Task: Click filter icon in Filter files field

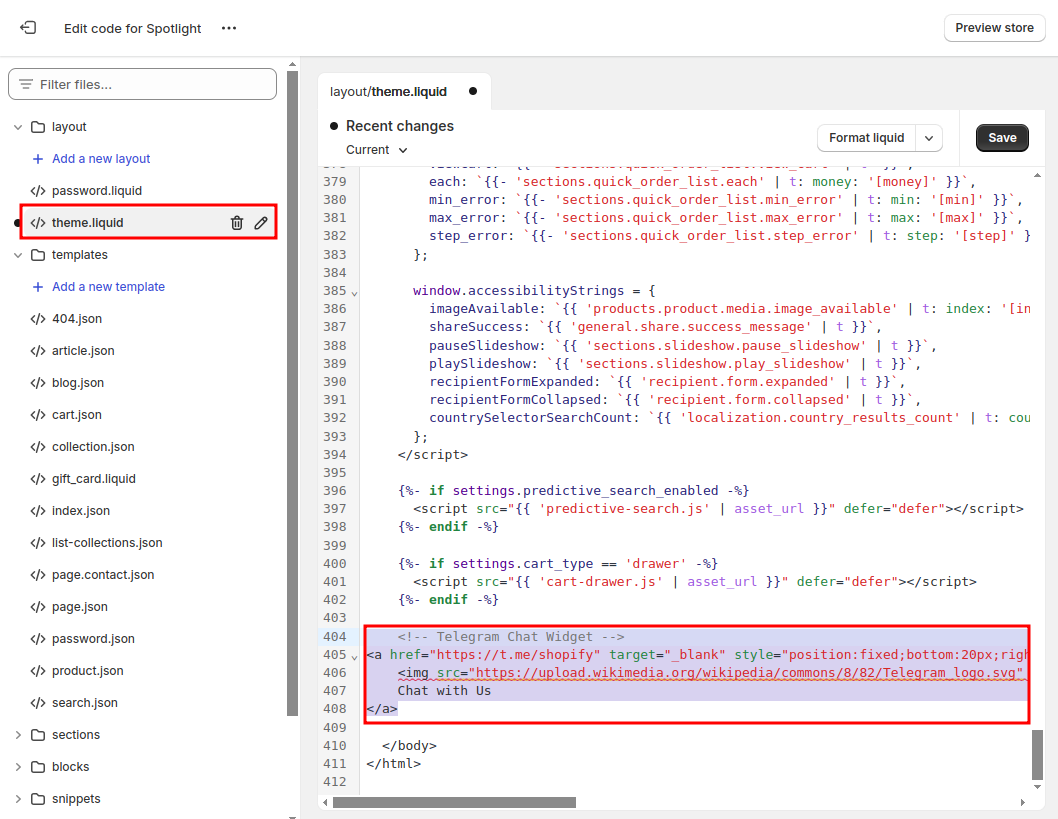Action: click(x=26, y=84)
